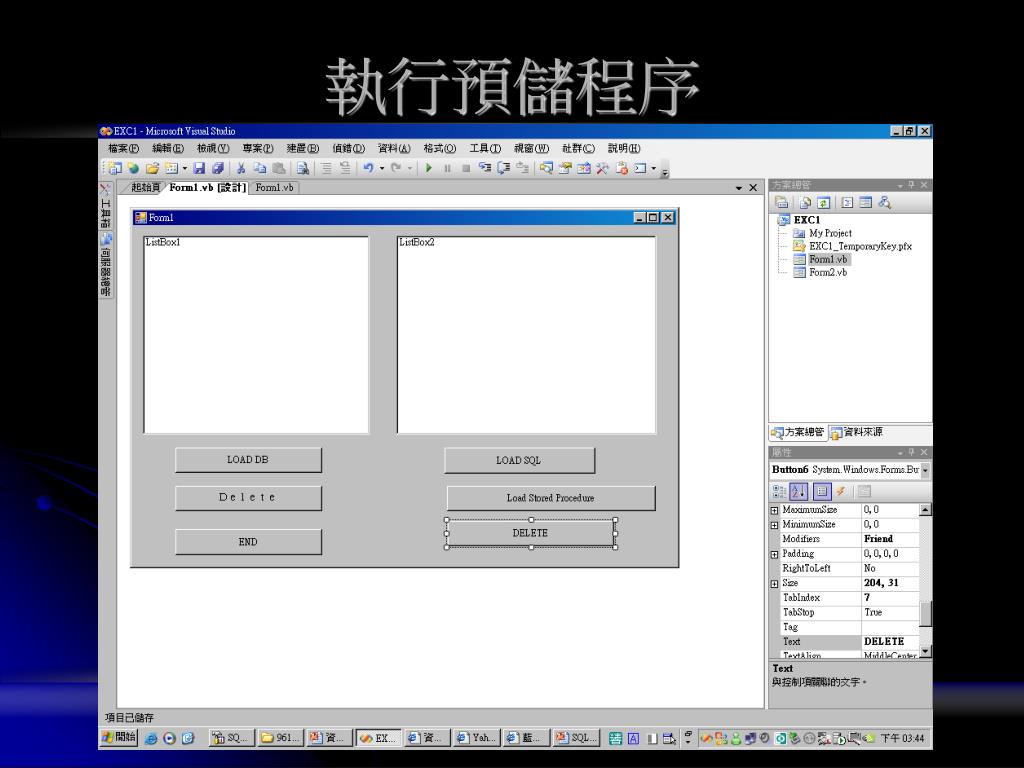Click Windows Media Player quick launch icon
This screenshot has width=1024, height=768.
click(x=169, y=738)
